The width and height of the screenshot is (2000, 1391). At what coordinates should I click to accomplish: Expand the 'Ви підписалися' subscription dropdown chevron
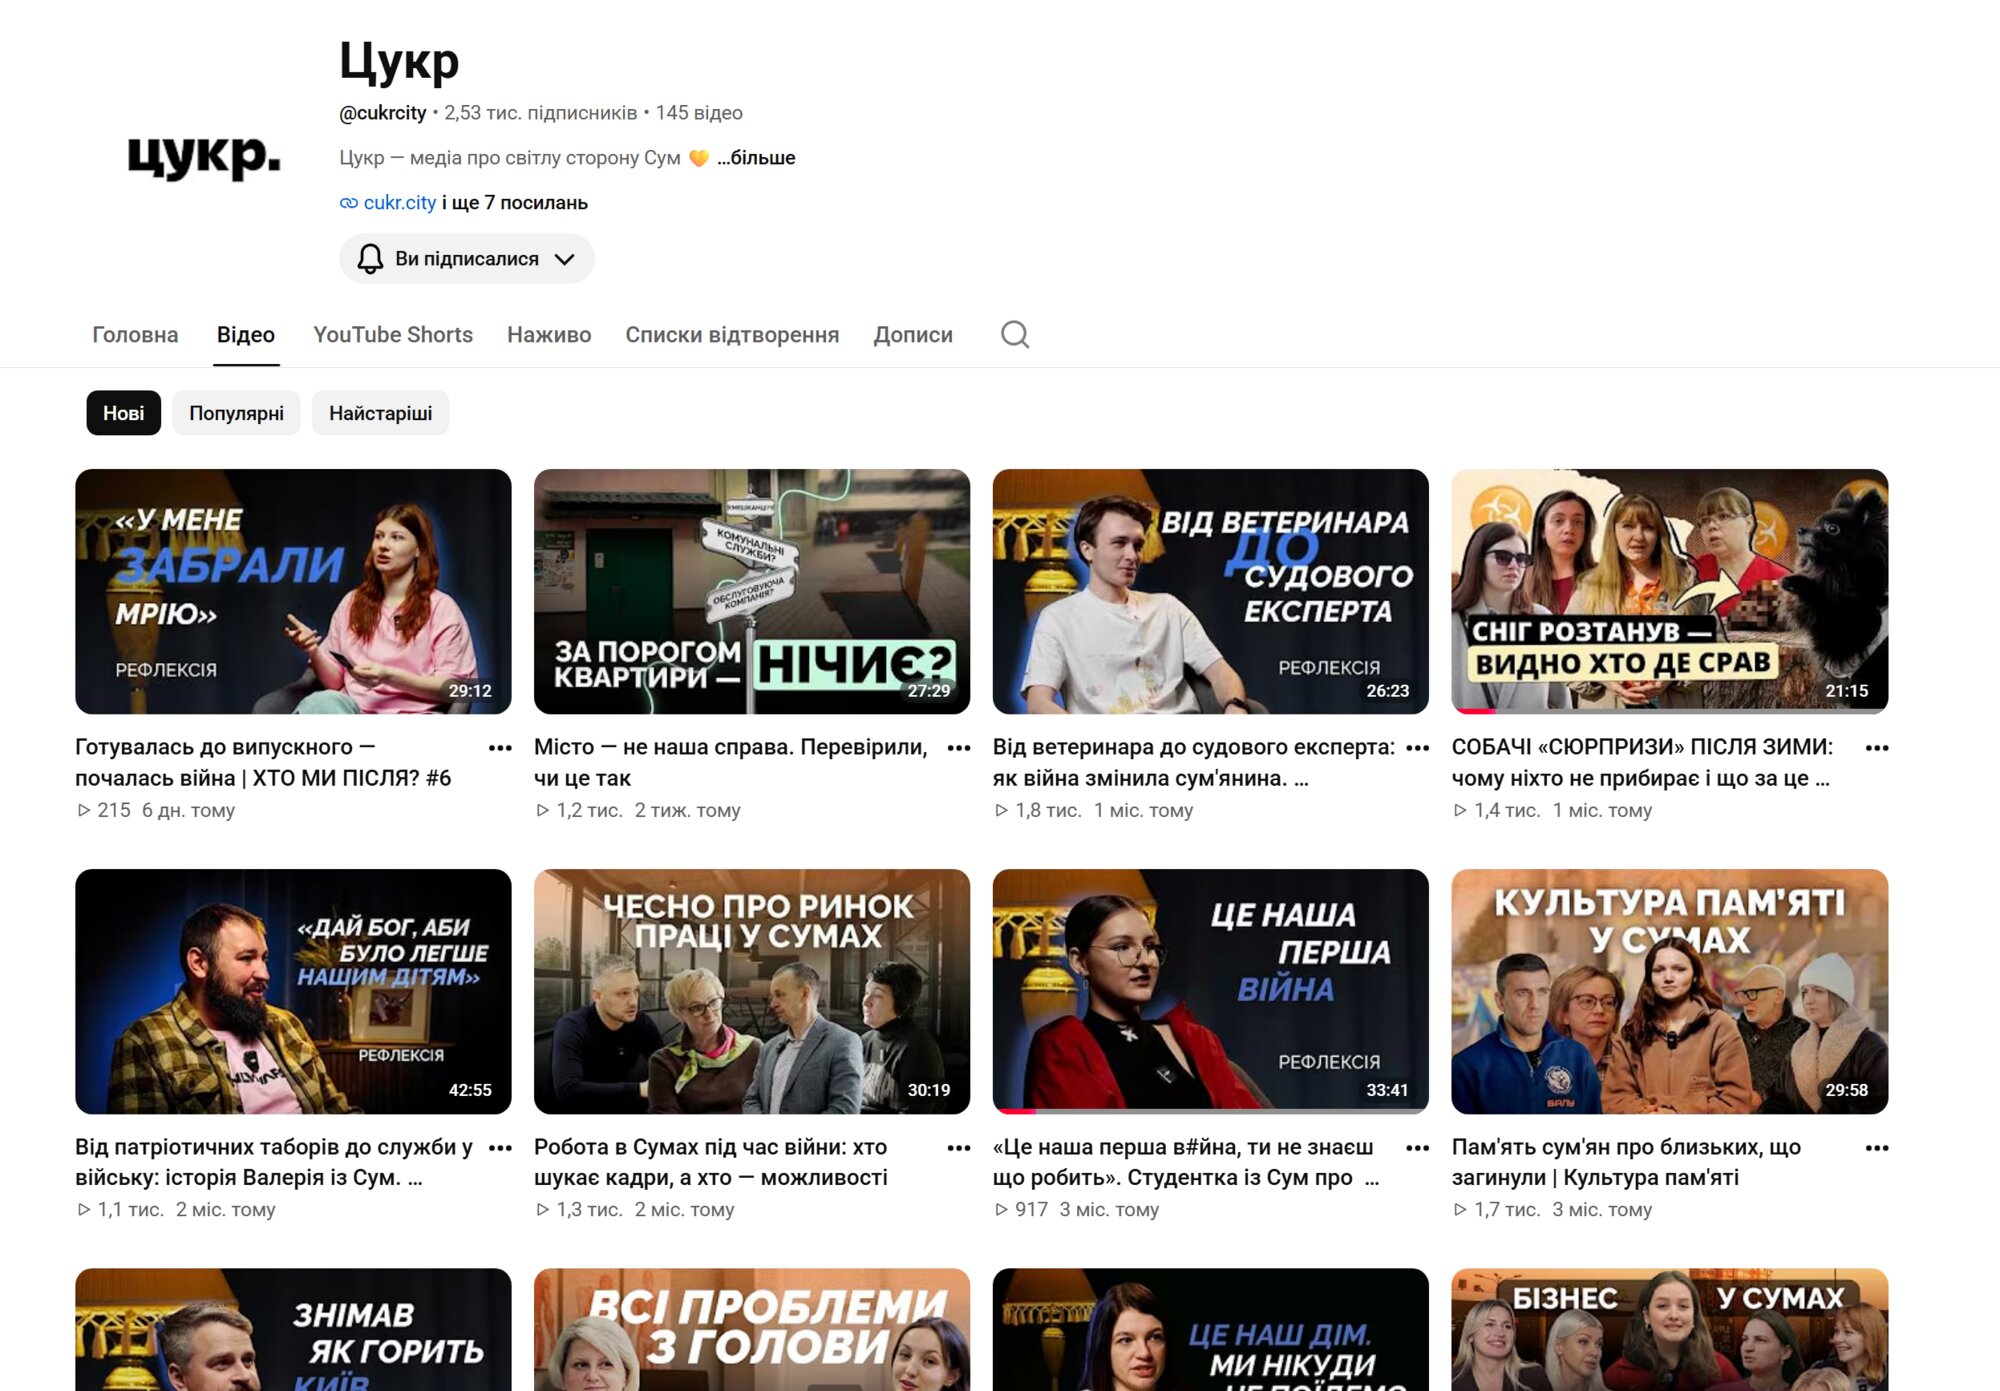565,259
